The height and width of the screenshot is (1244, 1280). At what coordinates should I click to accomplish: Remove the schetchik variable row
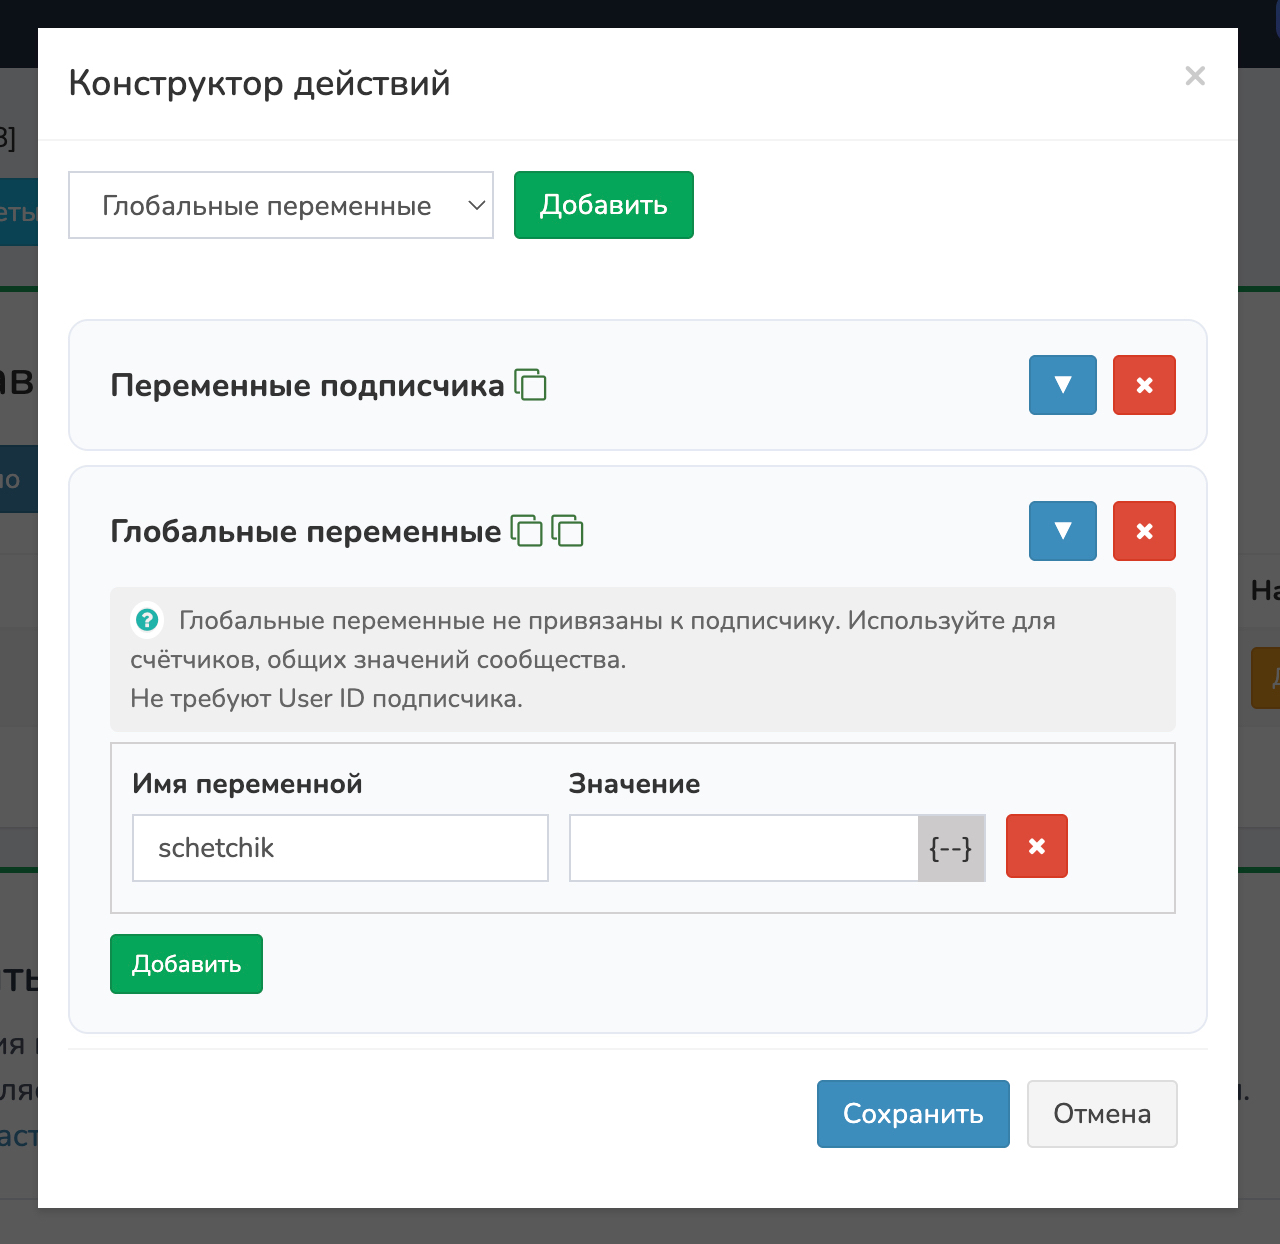[x=1036, y=846]
